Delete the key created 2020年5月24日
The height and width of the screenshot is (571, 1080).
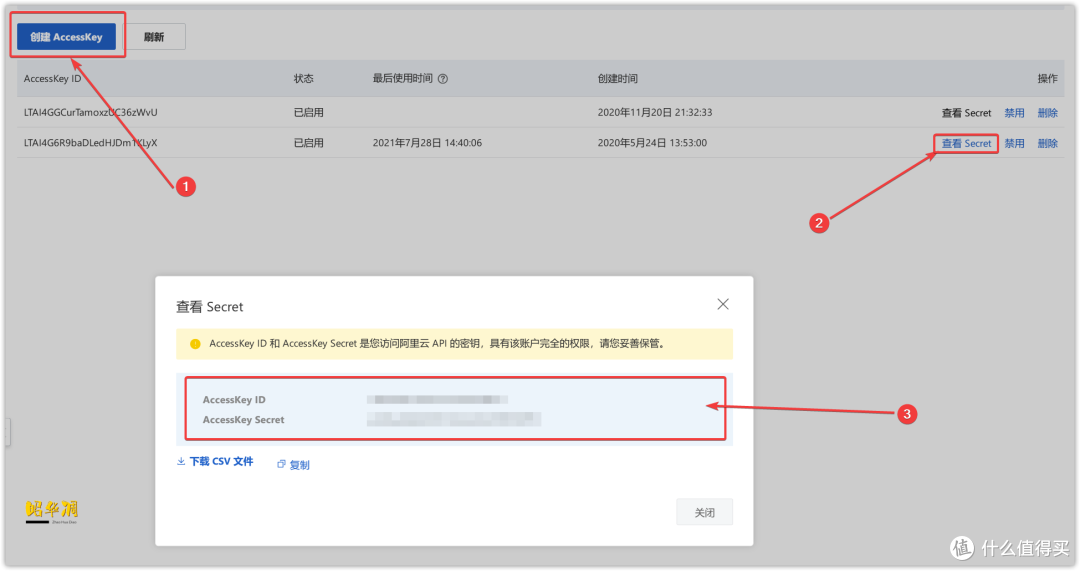tap(1047, 143)
